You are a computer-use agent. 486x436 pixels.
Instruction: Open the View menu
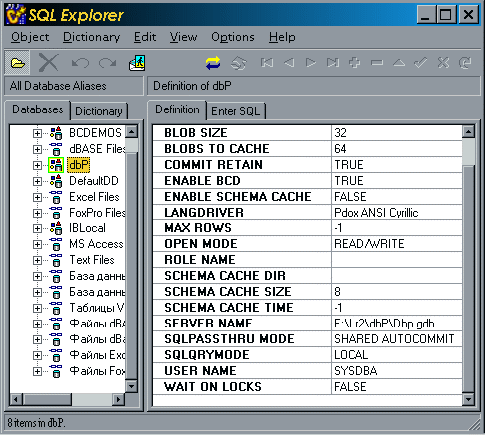pyautogui.click(x=183, y=37)
